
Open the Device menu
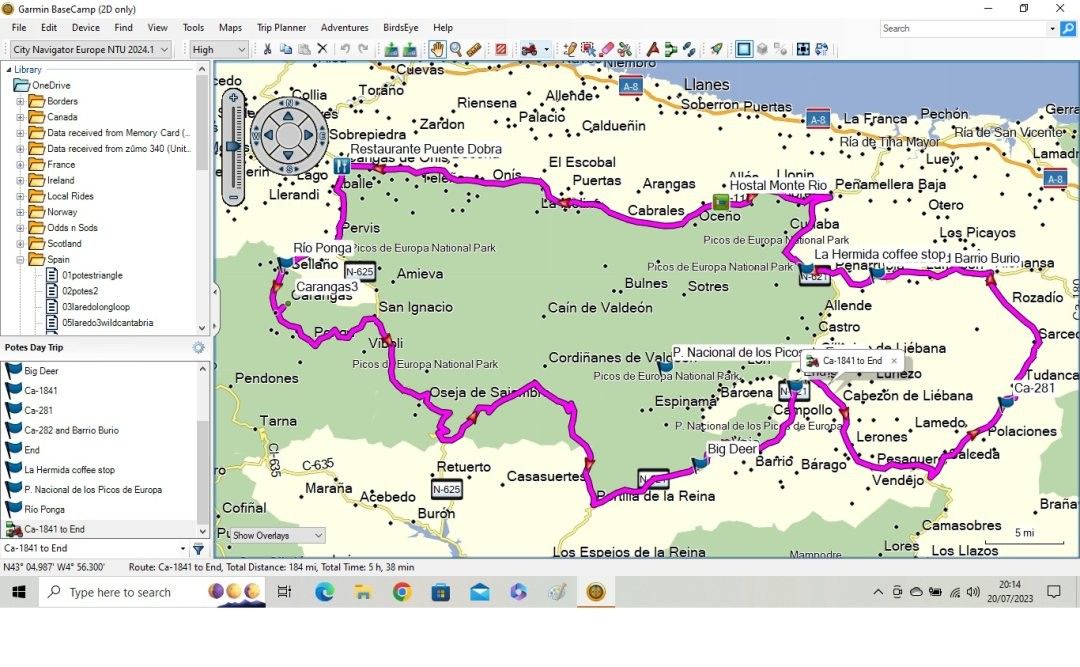pos(85,28)
